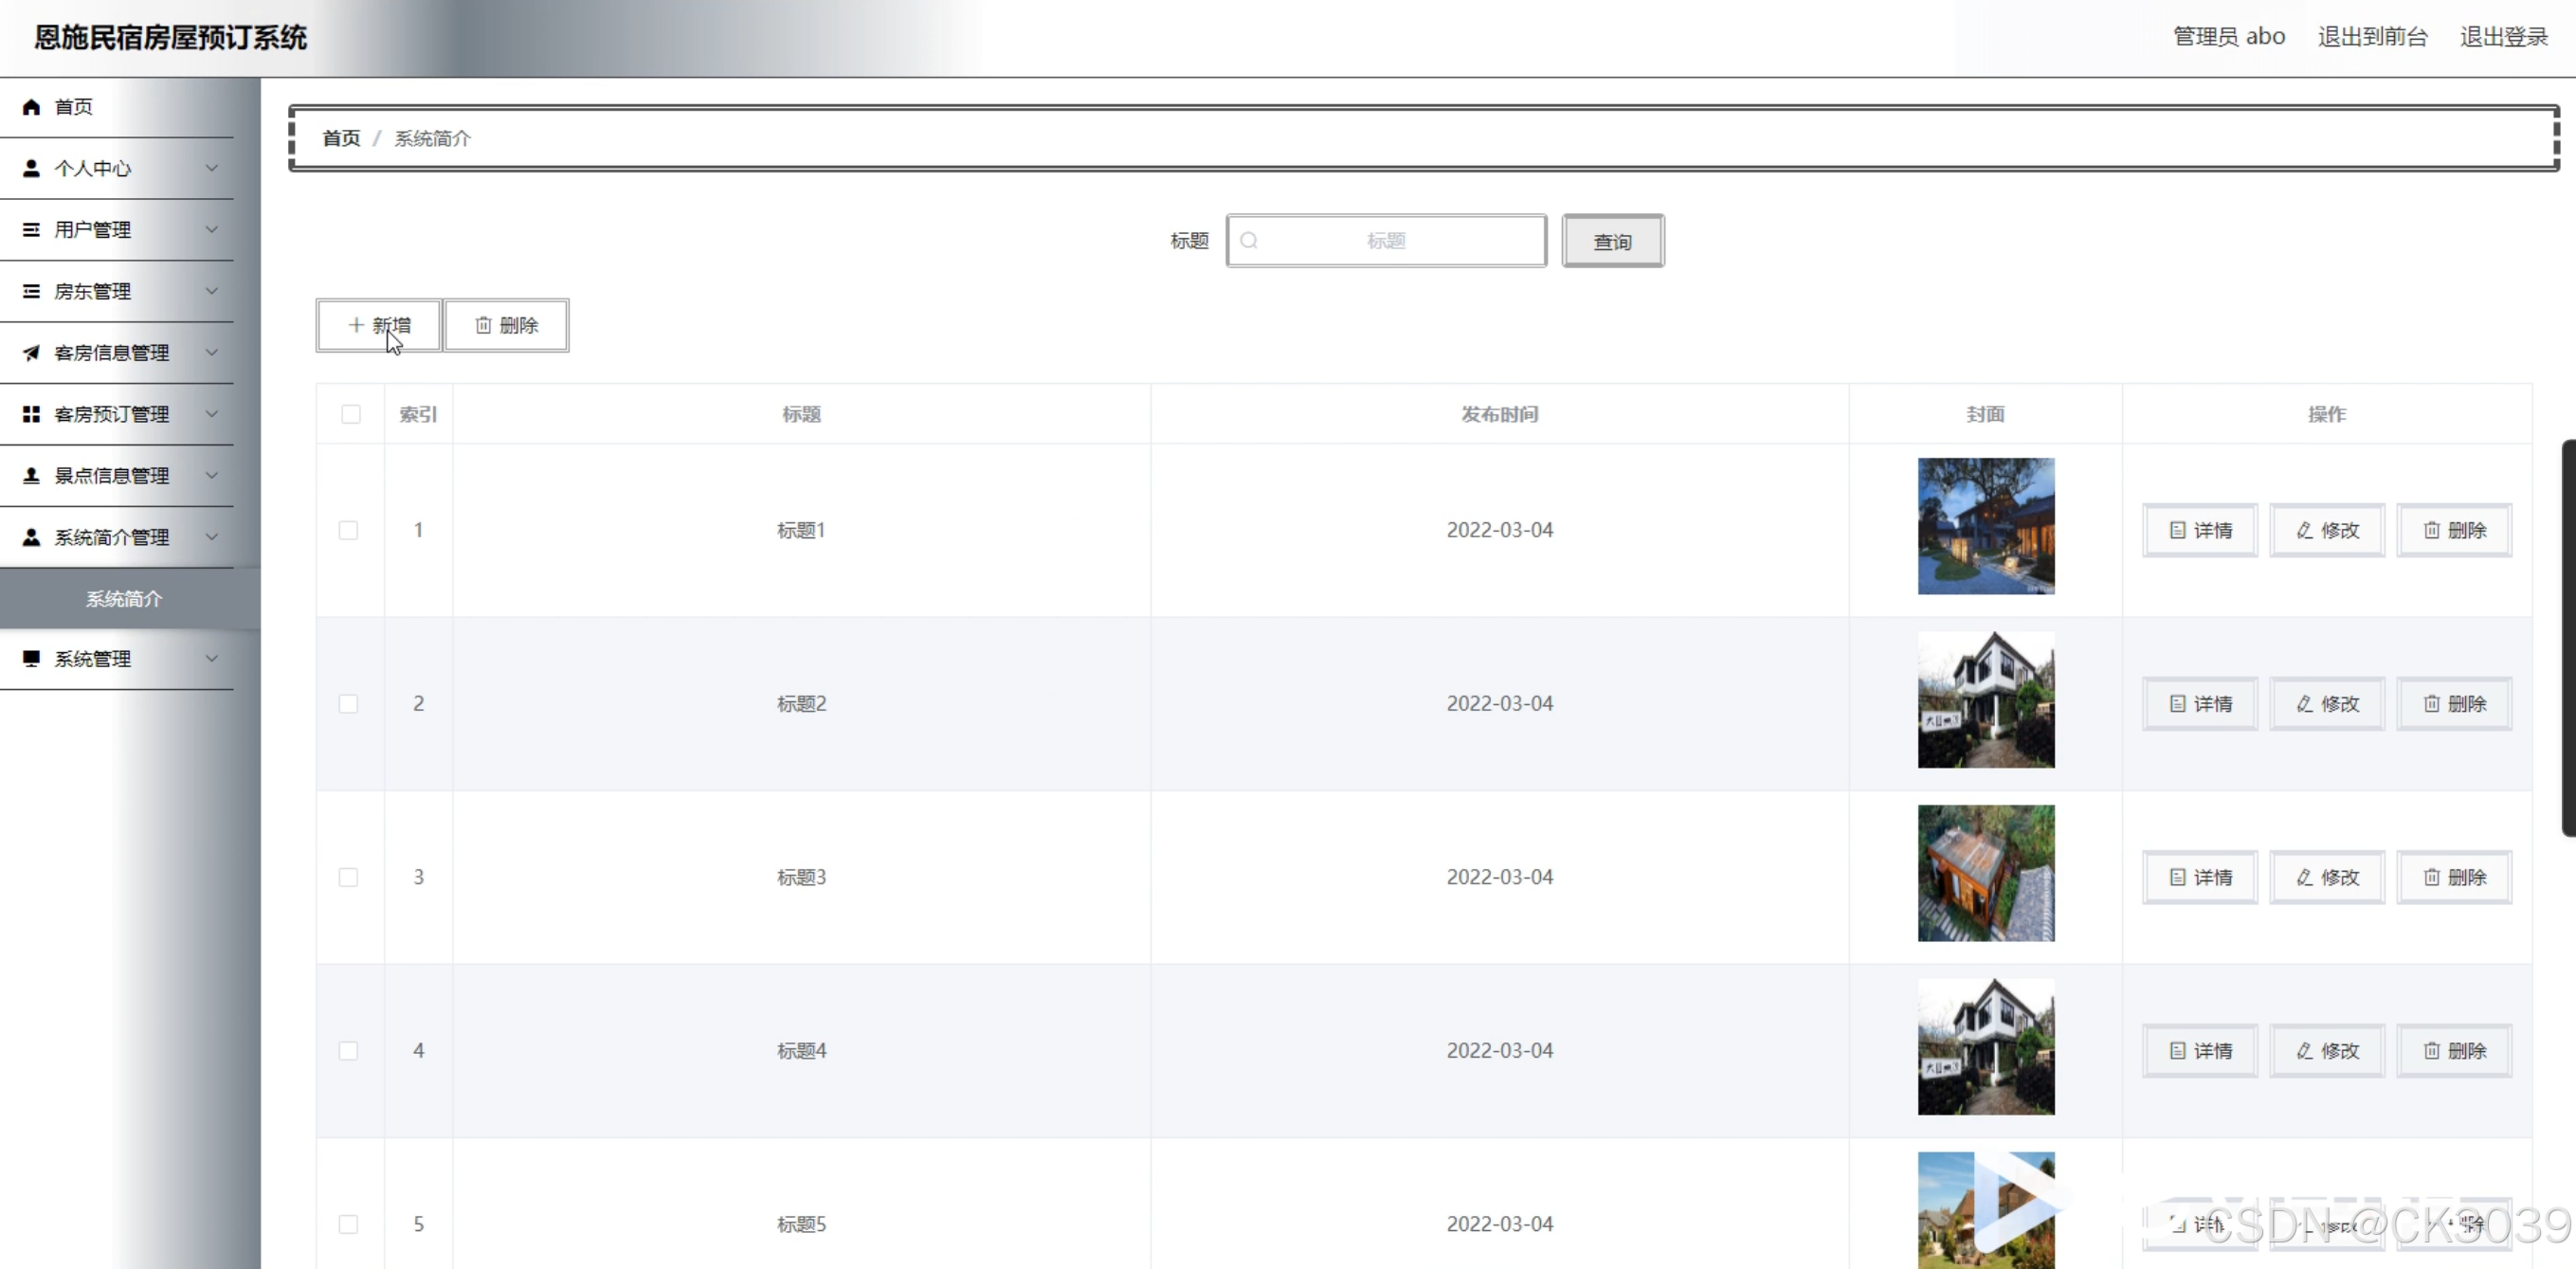Screen dimensions: 2576x1269
Task: Click the trash icon on batch 删除 button
Action: (x=483, y=325)
